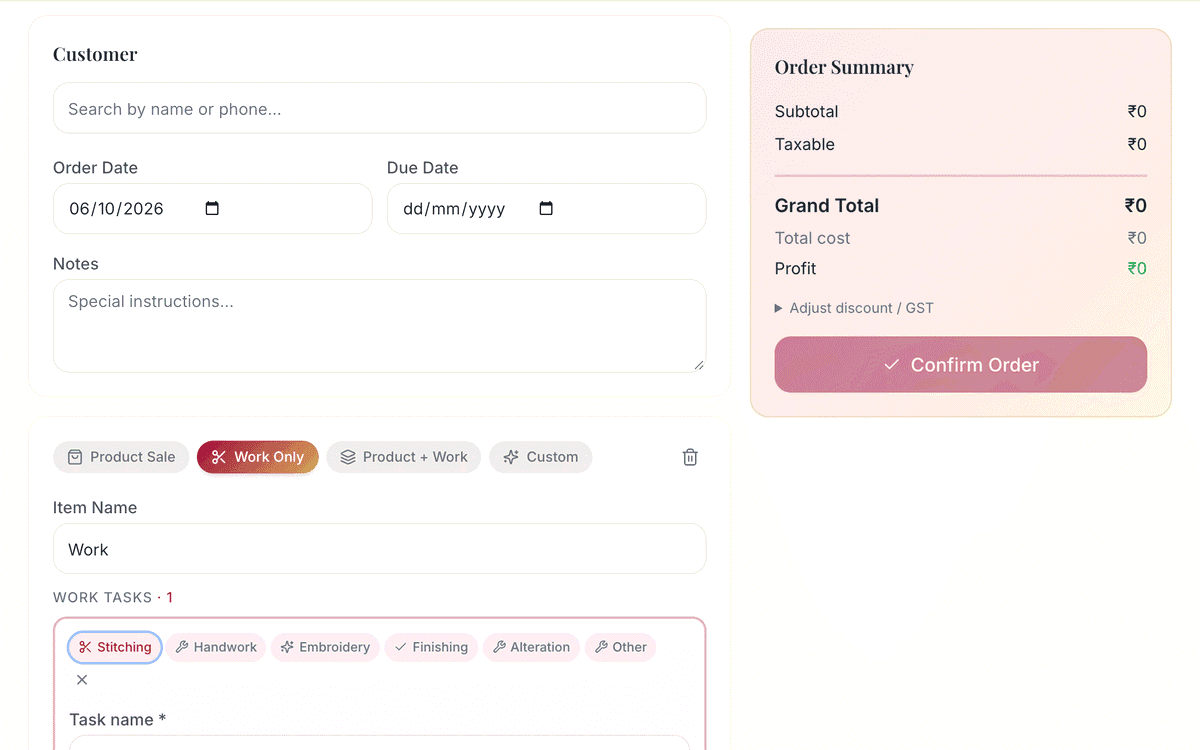Screen dimensions: 1200x750
Task: Switch to the Product + Work item type
Action: click(404, 457)
